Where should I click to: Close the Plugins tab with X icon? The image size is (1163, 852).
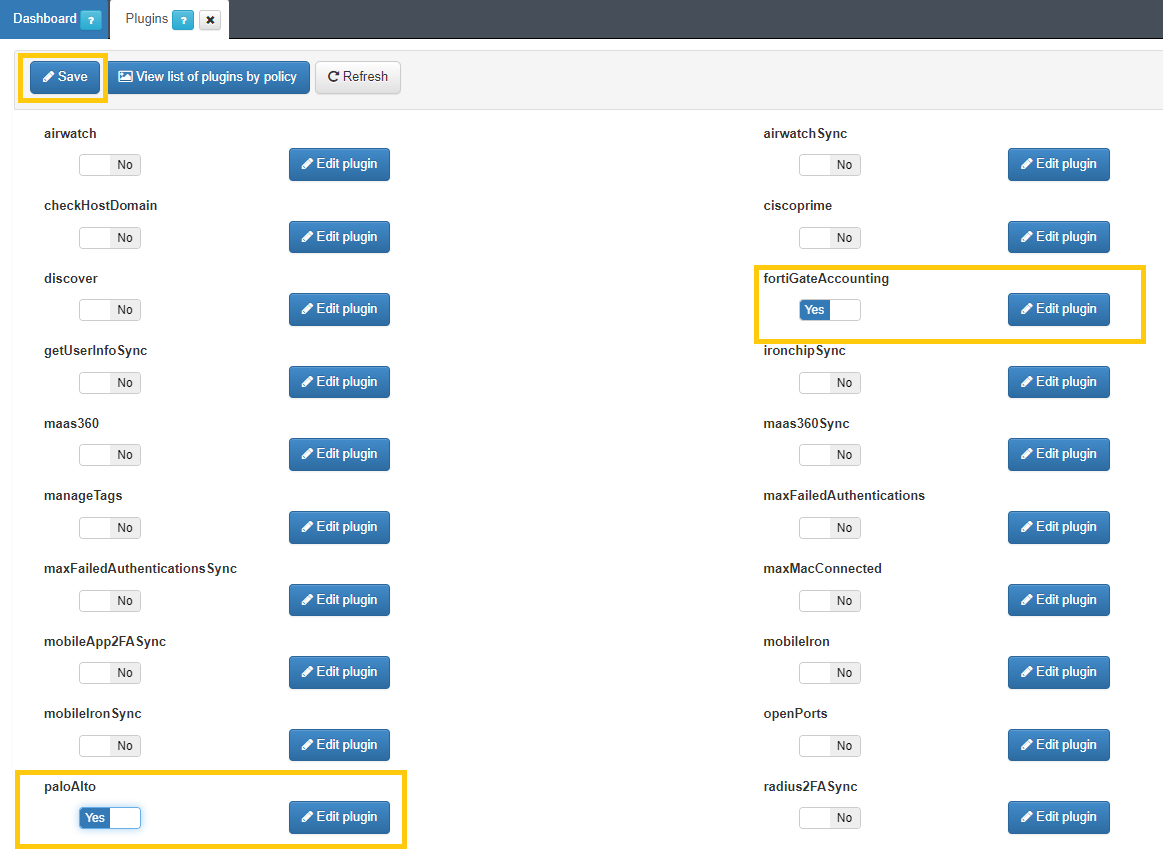[210, 20]
